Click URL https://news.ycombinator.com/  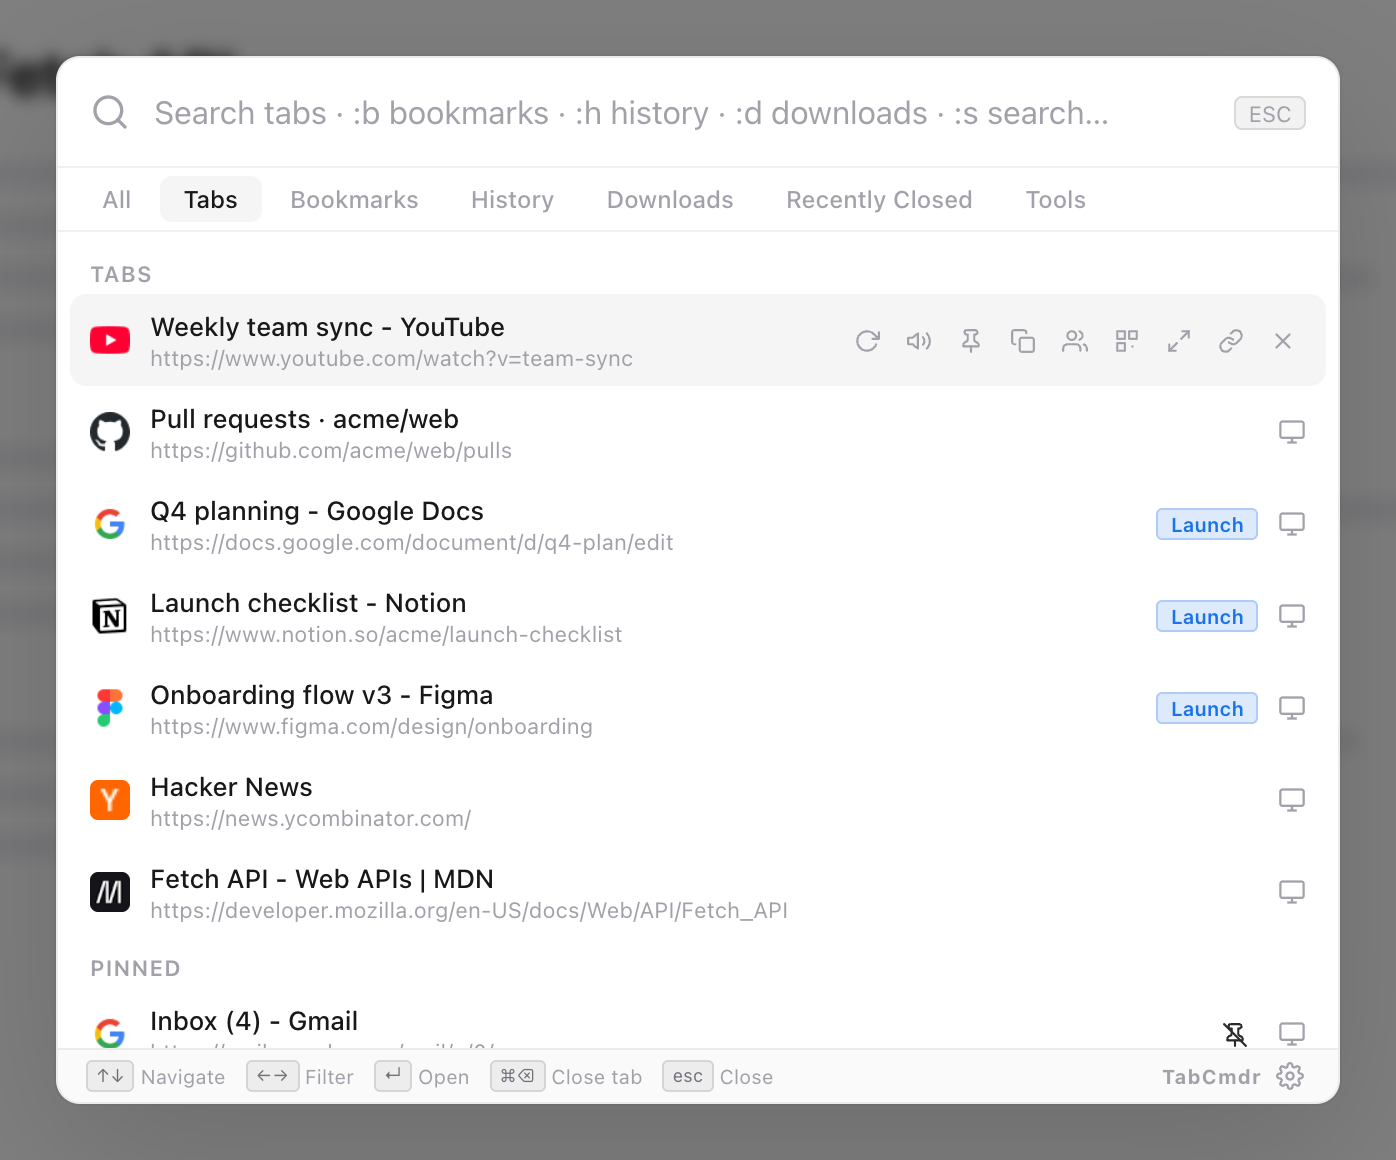[x=311, y=819]
